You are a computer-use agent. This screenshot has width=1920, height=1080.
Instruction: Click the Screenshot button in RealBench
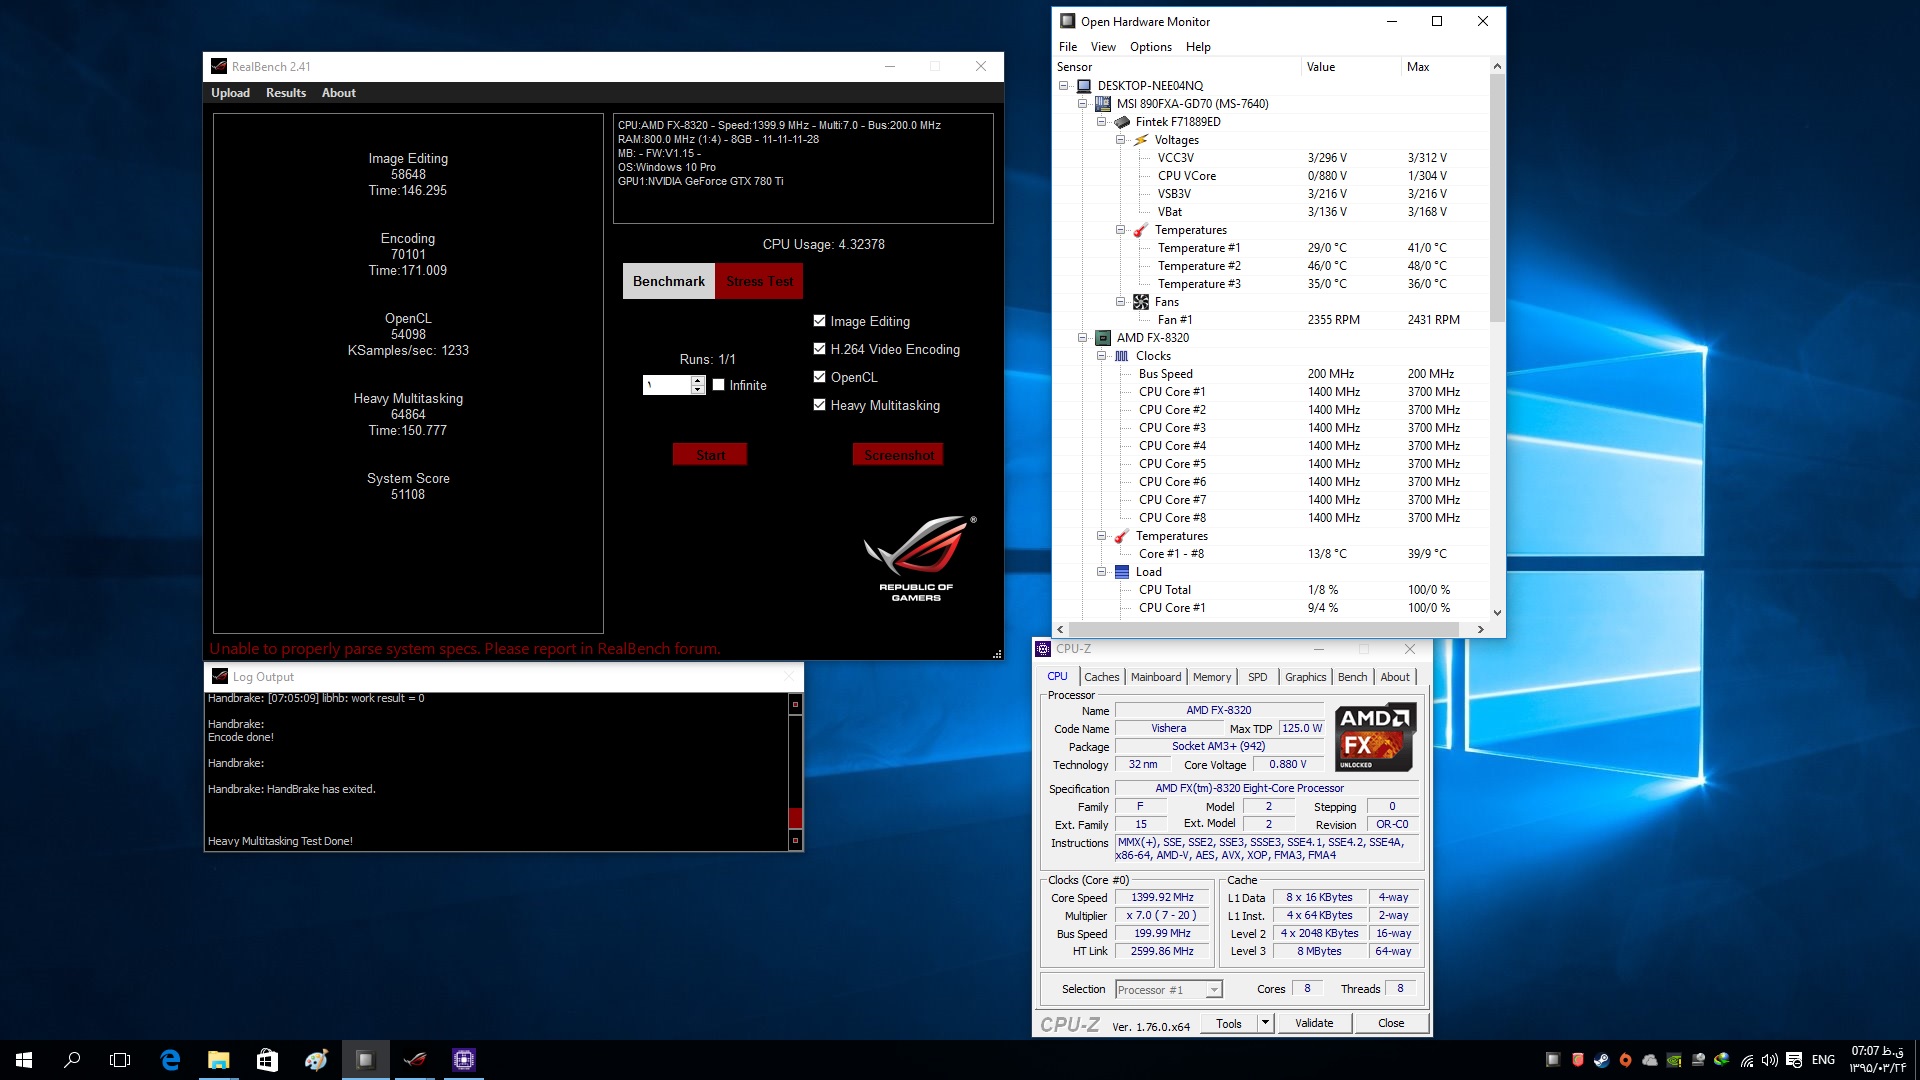(898, 454)
